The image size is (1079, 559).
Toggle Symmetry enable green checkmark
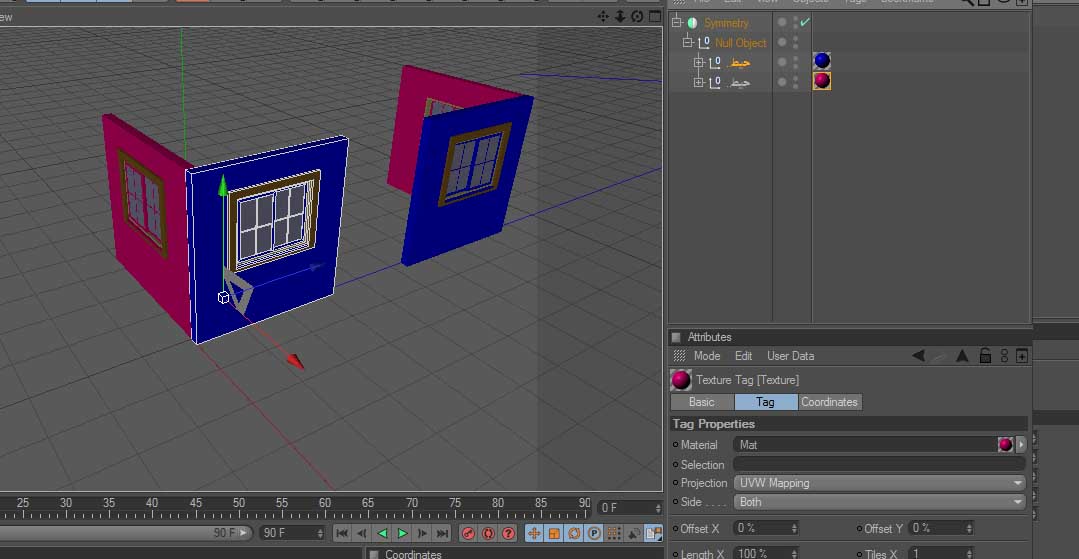[x=804, y=22]
